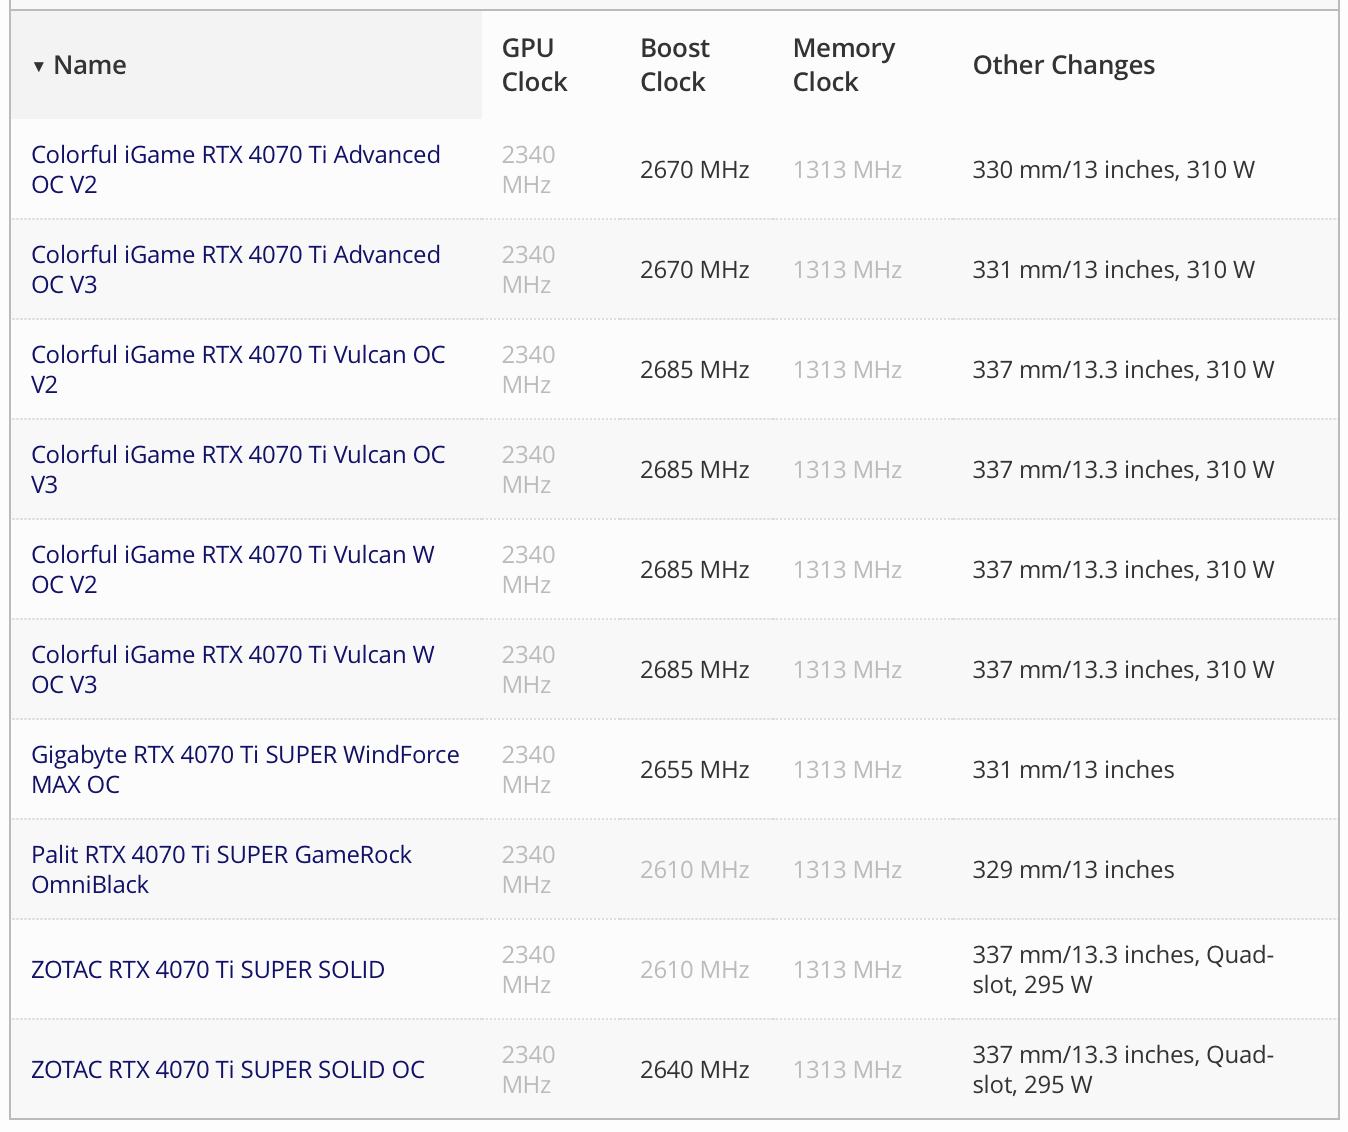Sort table by Other Changes column
This screenshot has height=1132, width=1348.
coord(1063,65)
